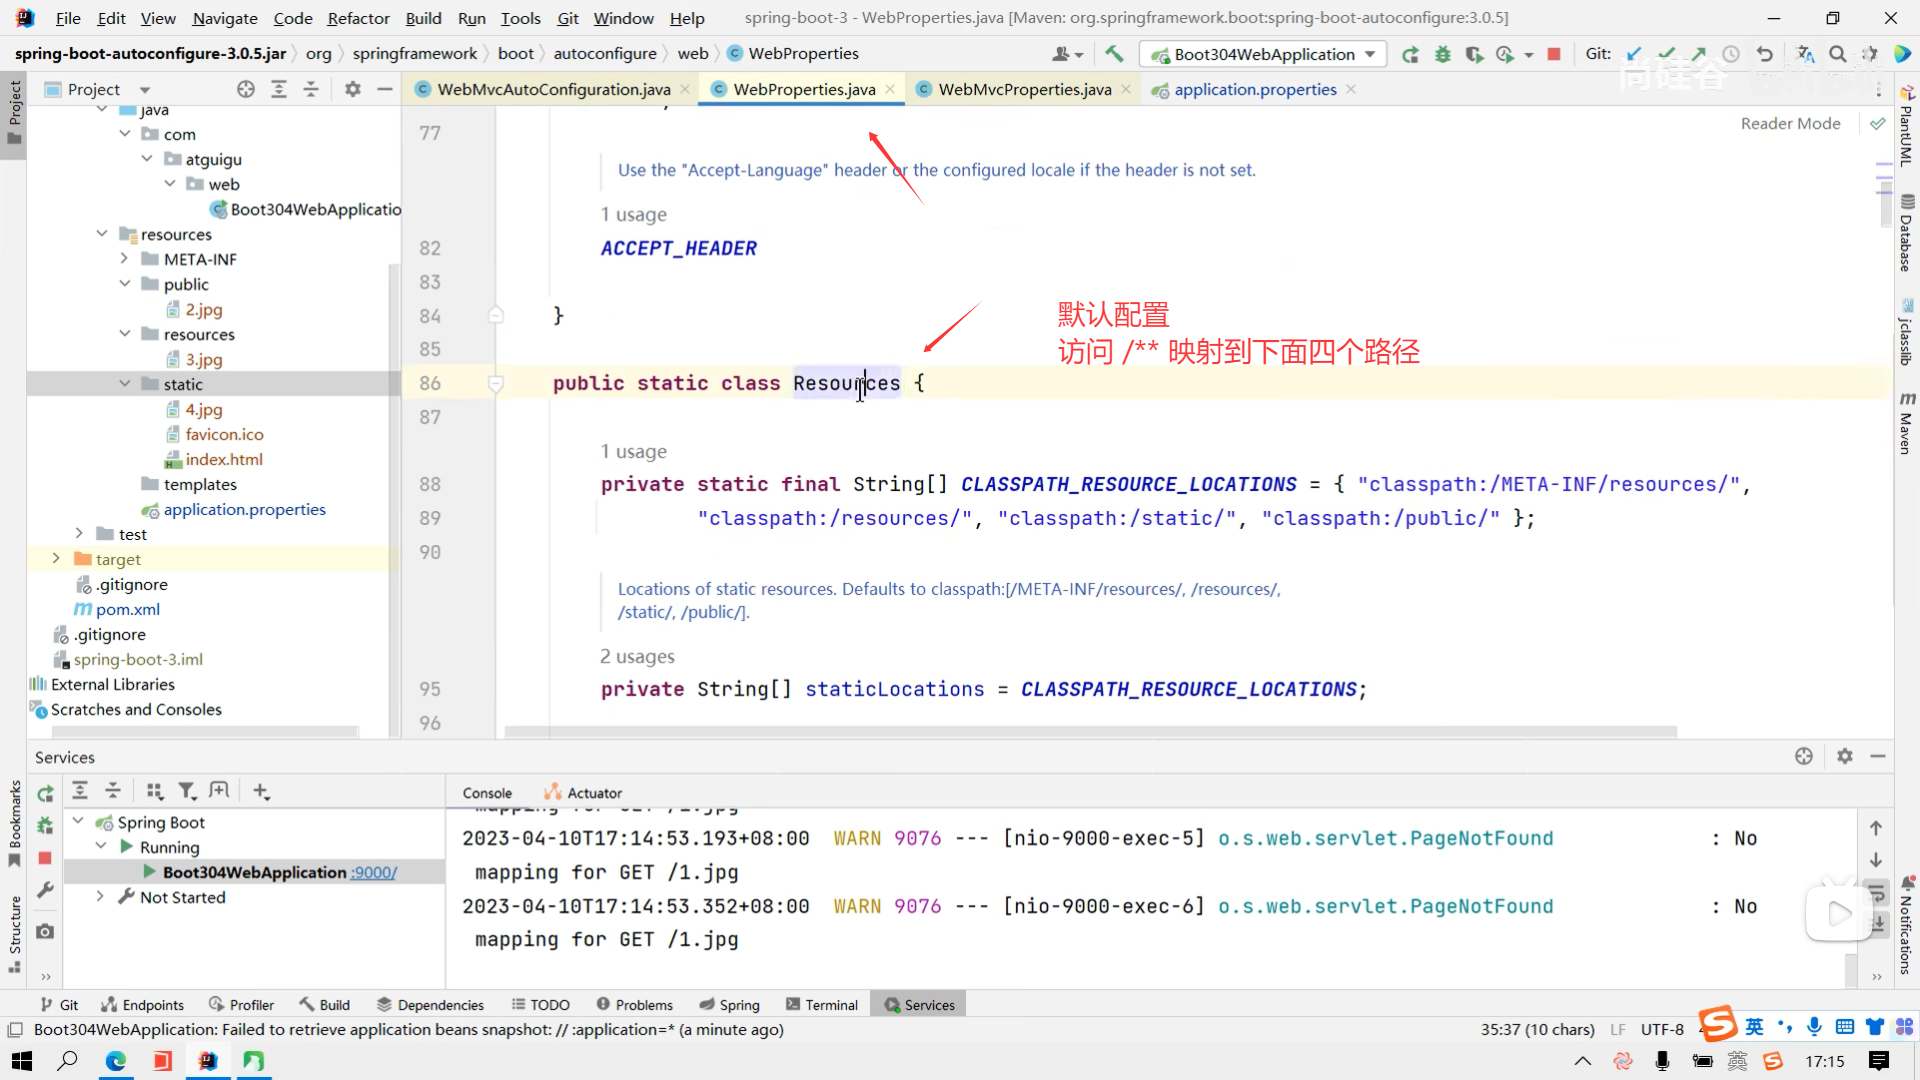Image resolution: width=1920 pixels, height=1080 pixels.
Task: Rerun application icon in Services panel
Action: [x=45, y=793]
